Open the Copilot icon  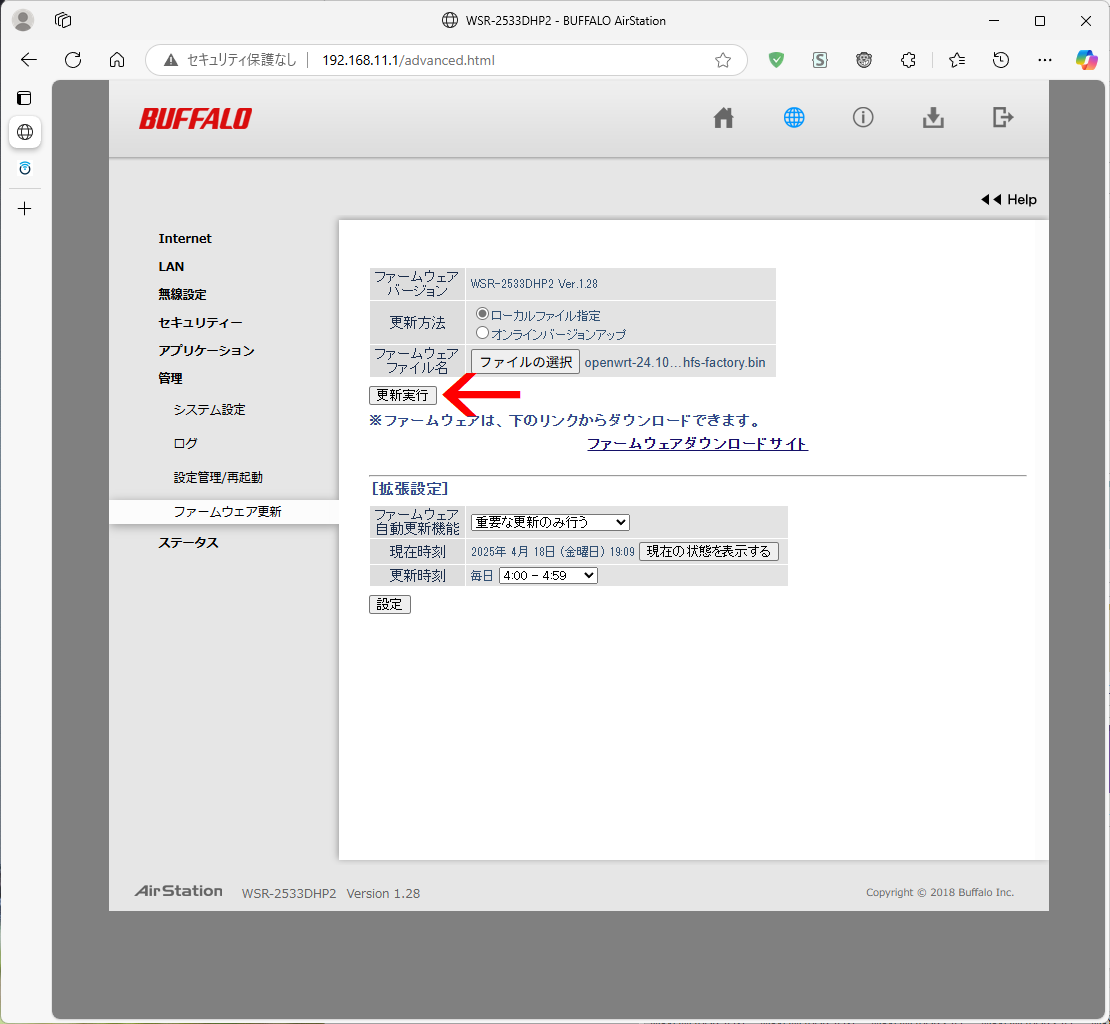[x=1086, y=60]
